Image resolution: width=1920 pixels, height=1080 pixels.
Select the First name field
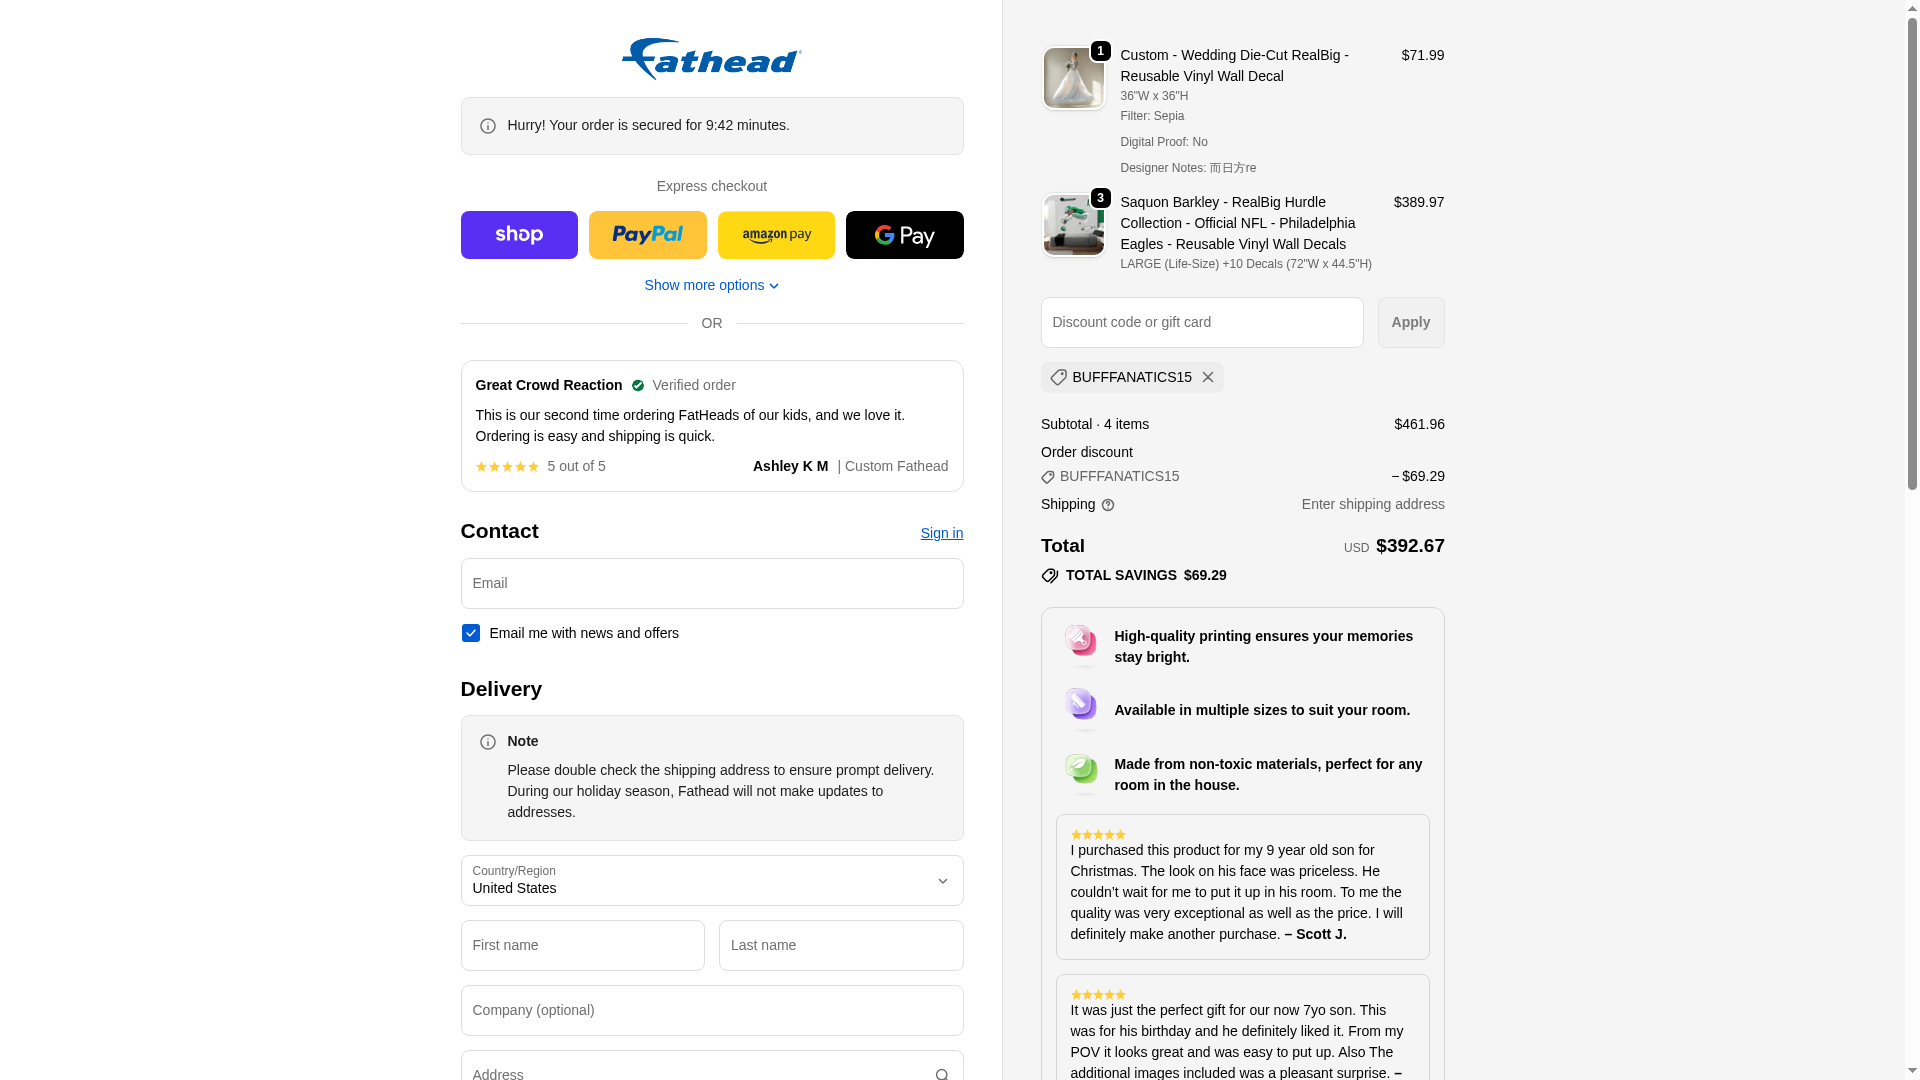[x=582, y=945]
